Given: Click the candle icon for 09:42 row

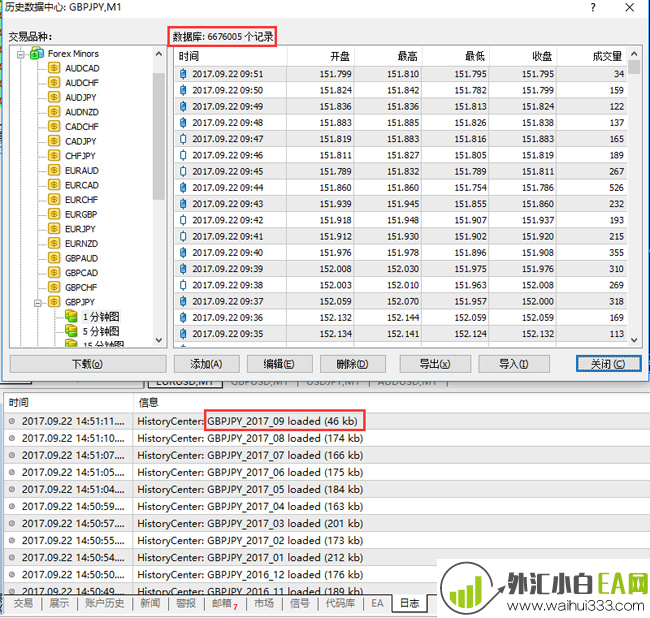Looking at the screenshot, I should point(183,220).
